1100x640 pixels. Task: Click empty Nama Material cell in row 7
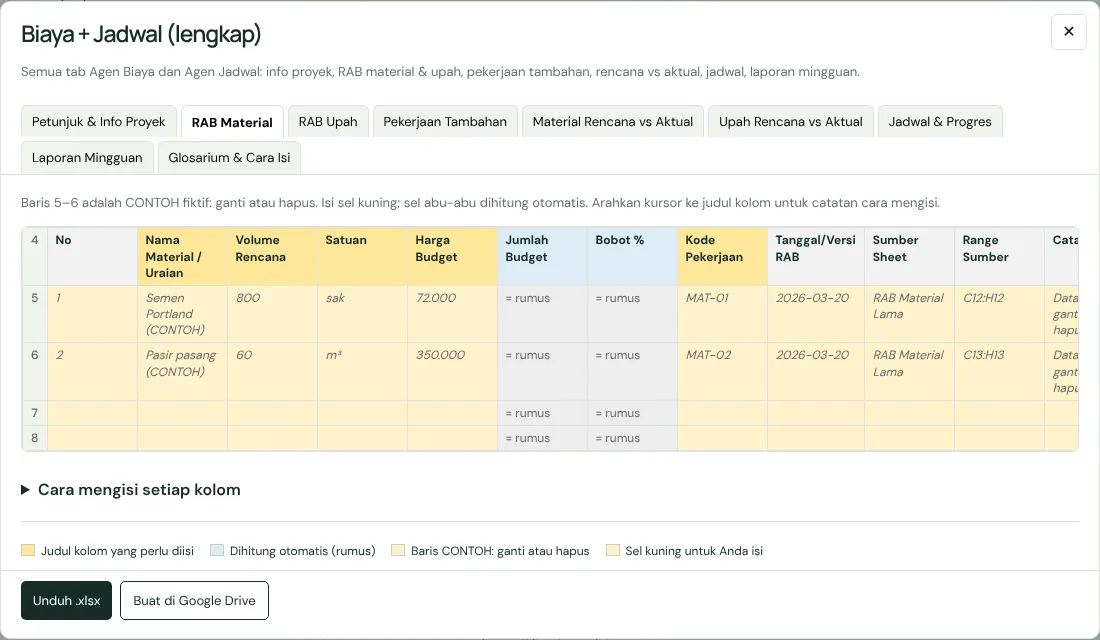[182, 413]
